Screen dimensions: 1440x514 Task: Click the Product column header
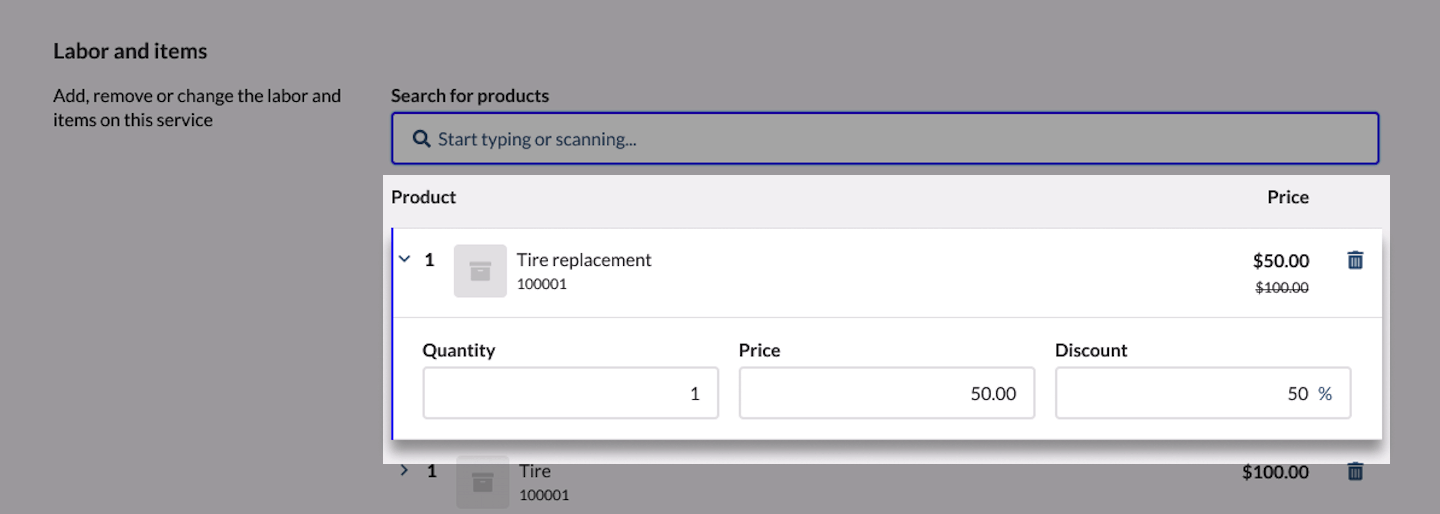pyautogui.click(x=424, y=197)
